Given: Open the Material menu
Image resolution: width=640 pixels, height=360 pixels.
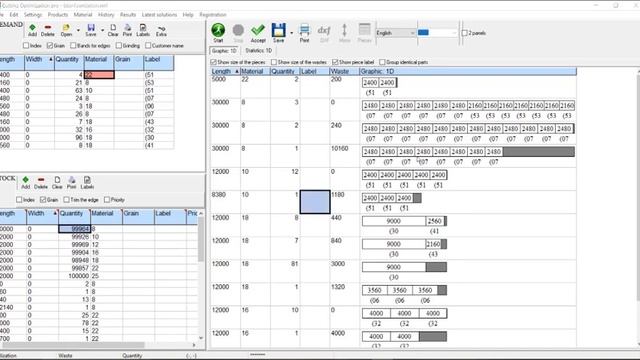Looking at the screenshot, I should coord(83,15).
